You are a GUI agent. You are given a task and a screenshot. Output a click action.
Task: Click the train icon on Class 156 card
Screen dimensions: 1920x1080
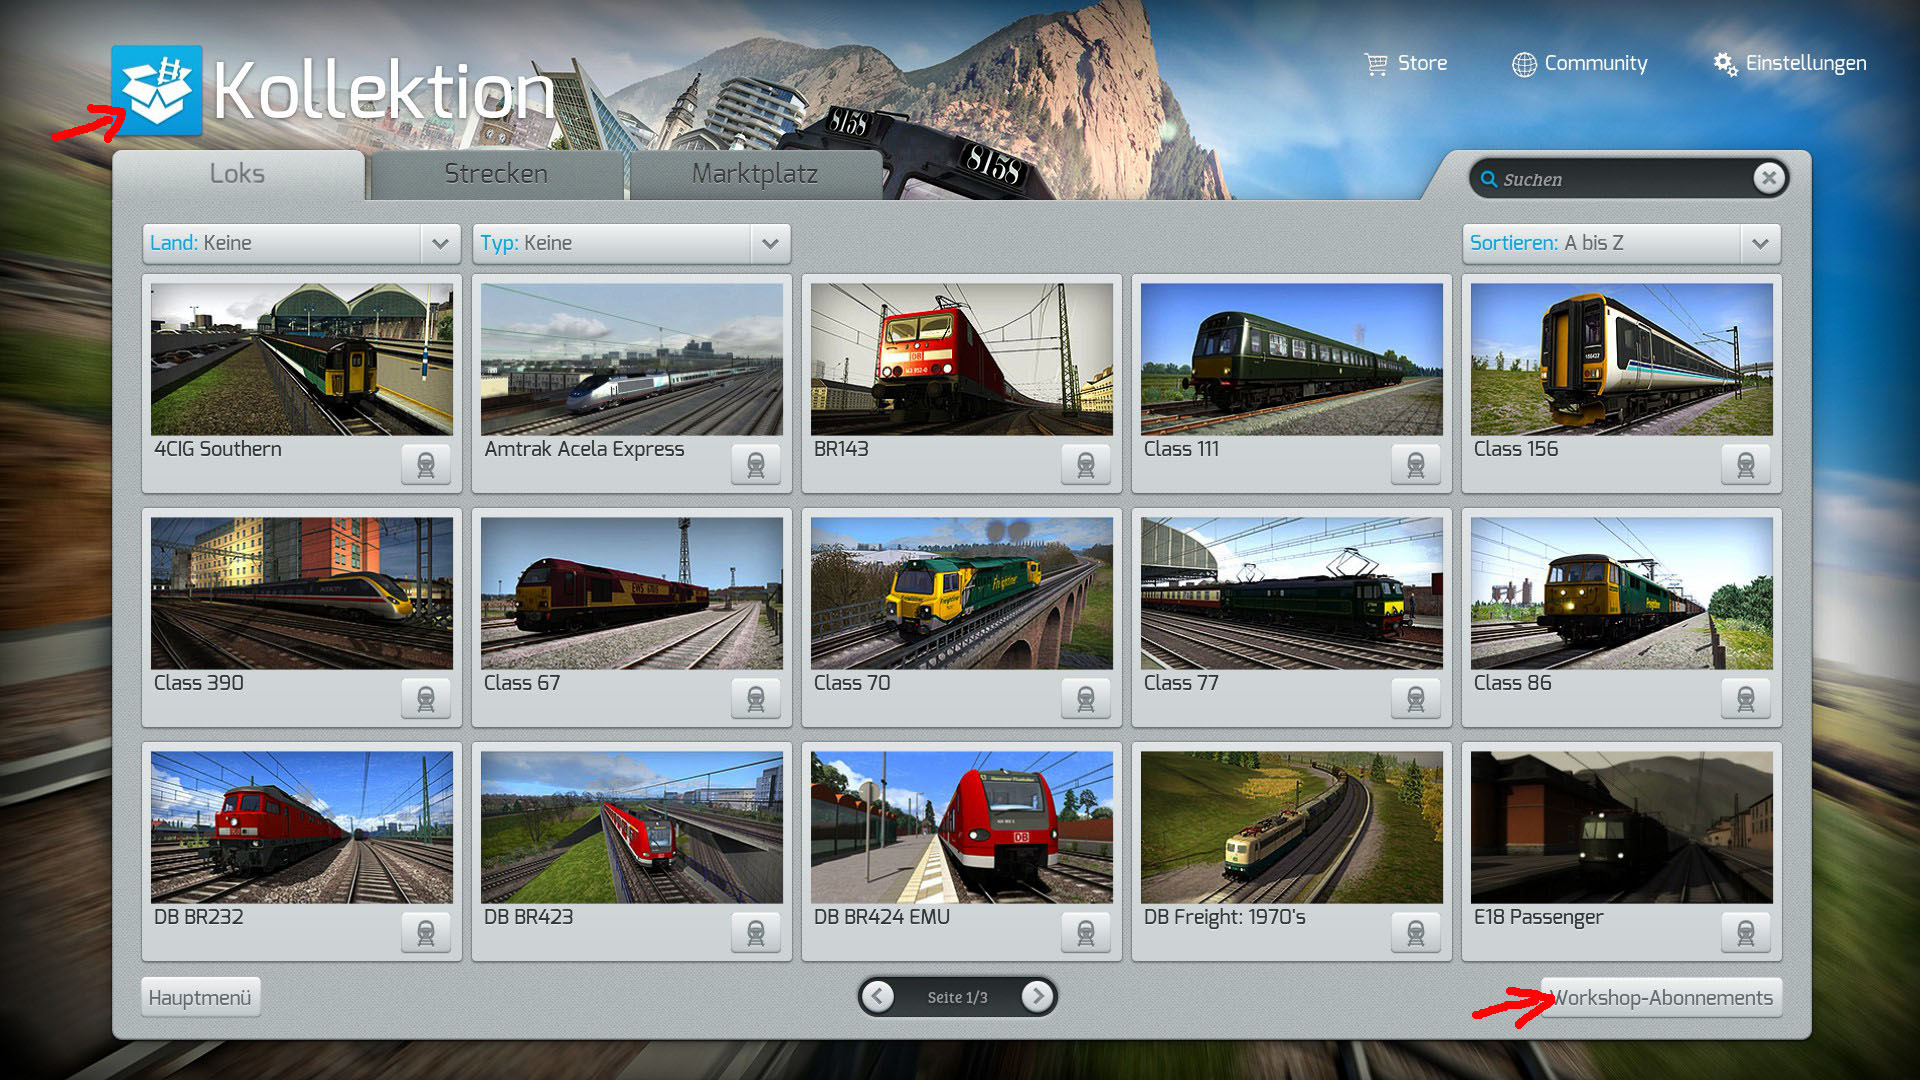point(1746,465)
